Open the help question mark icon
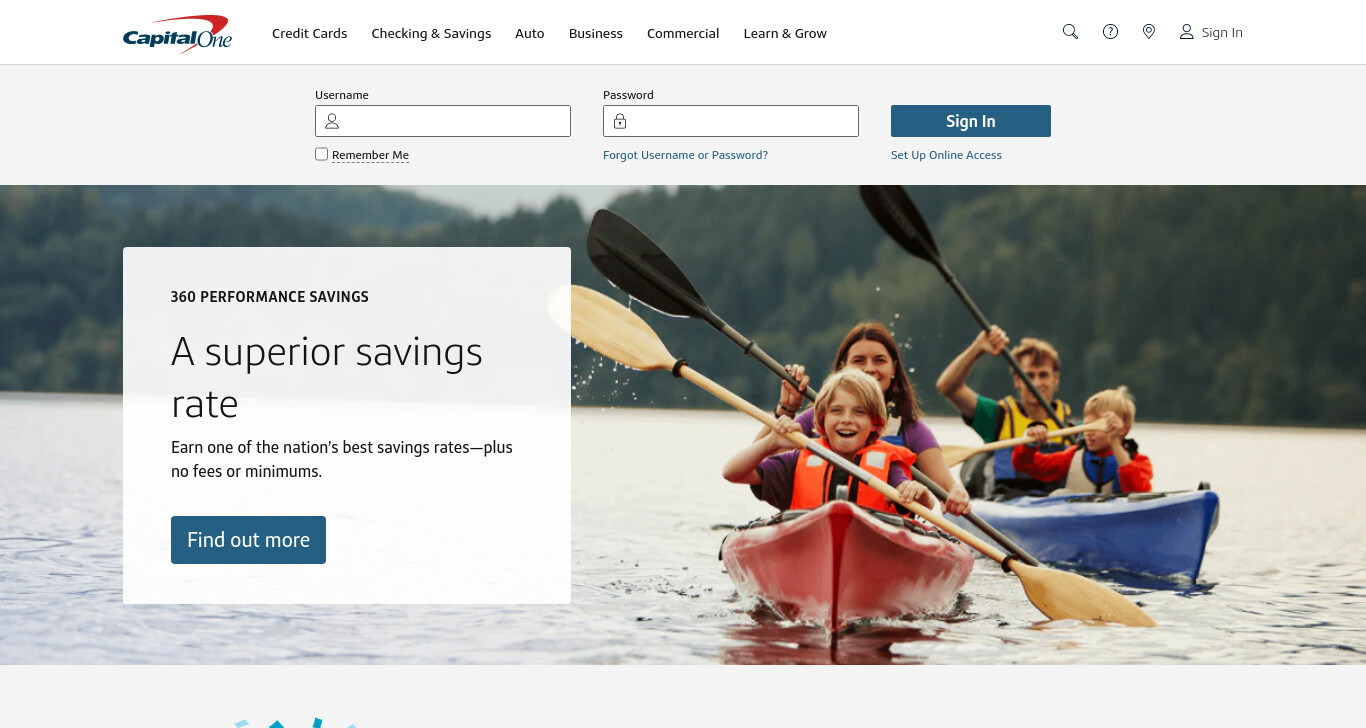The width and height of the screenshot is (1366, 728). (x=1110, y=32)
